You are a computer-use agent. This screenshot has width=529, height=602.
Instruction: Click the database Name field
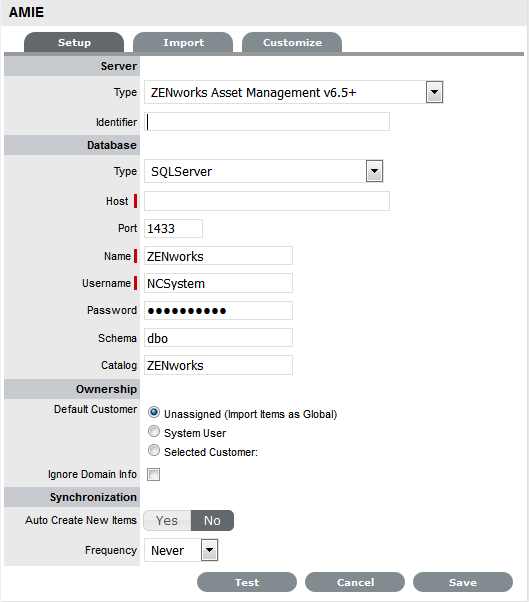[x=218, y=256]
